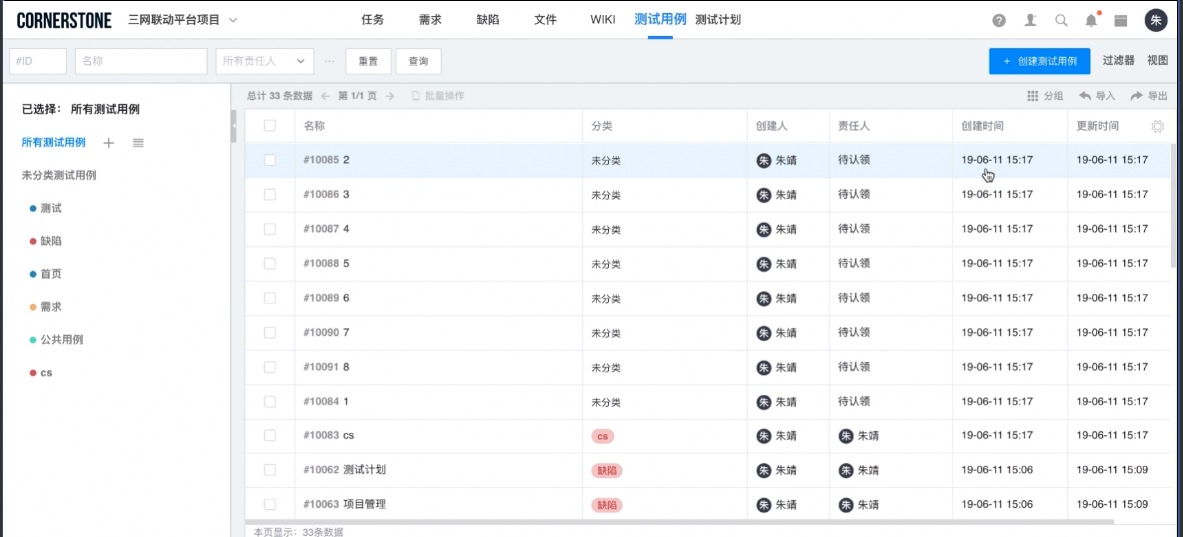Open the 所有责任人 assignee dropdown

point(264,61)
